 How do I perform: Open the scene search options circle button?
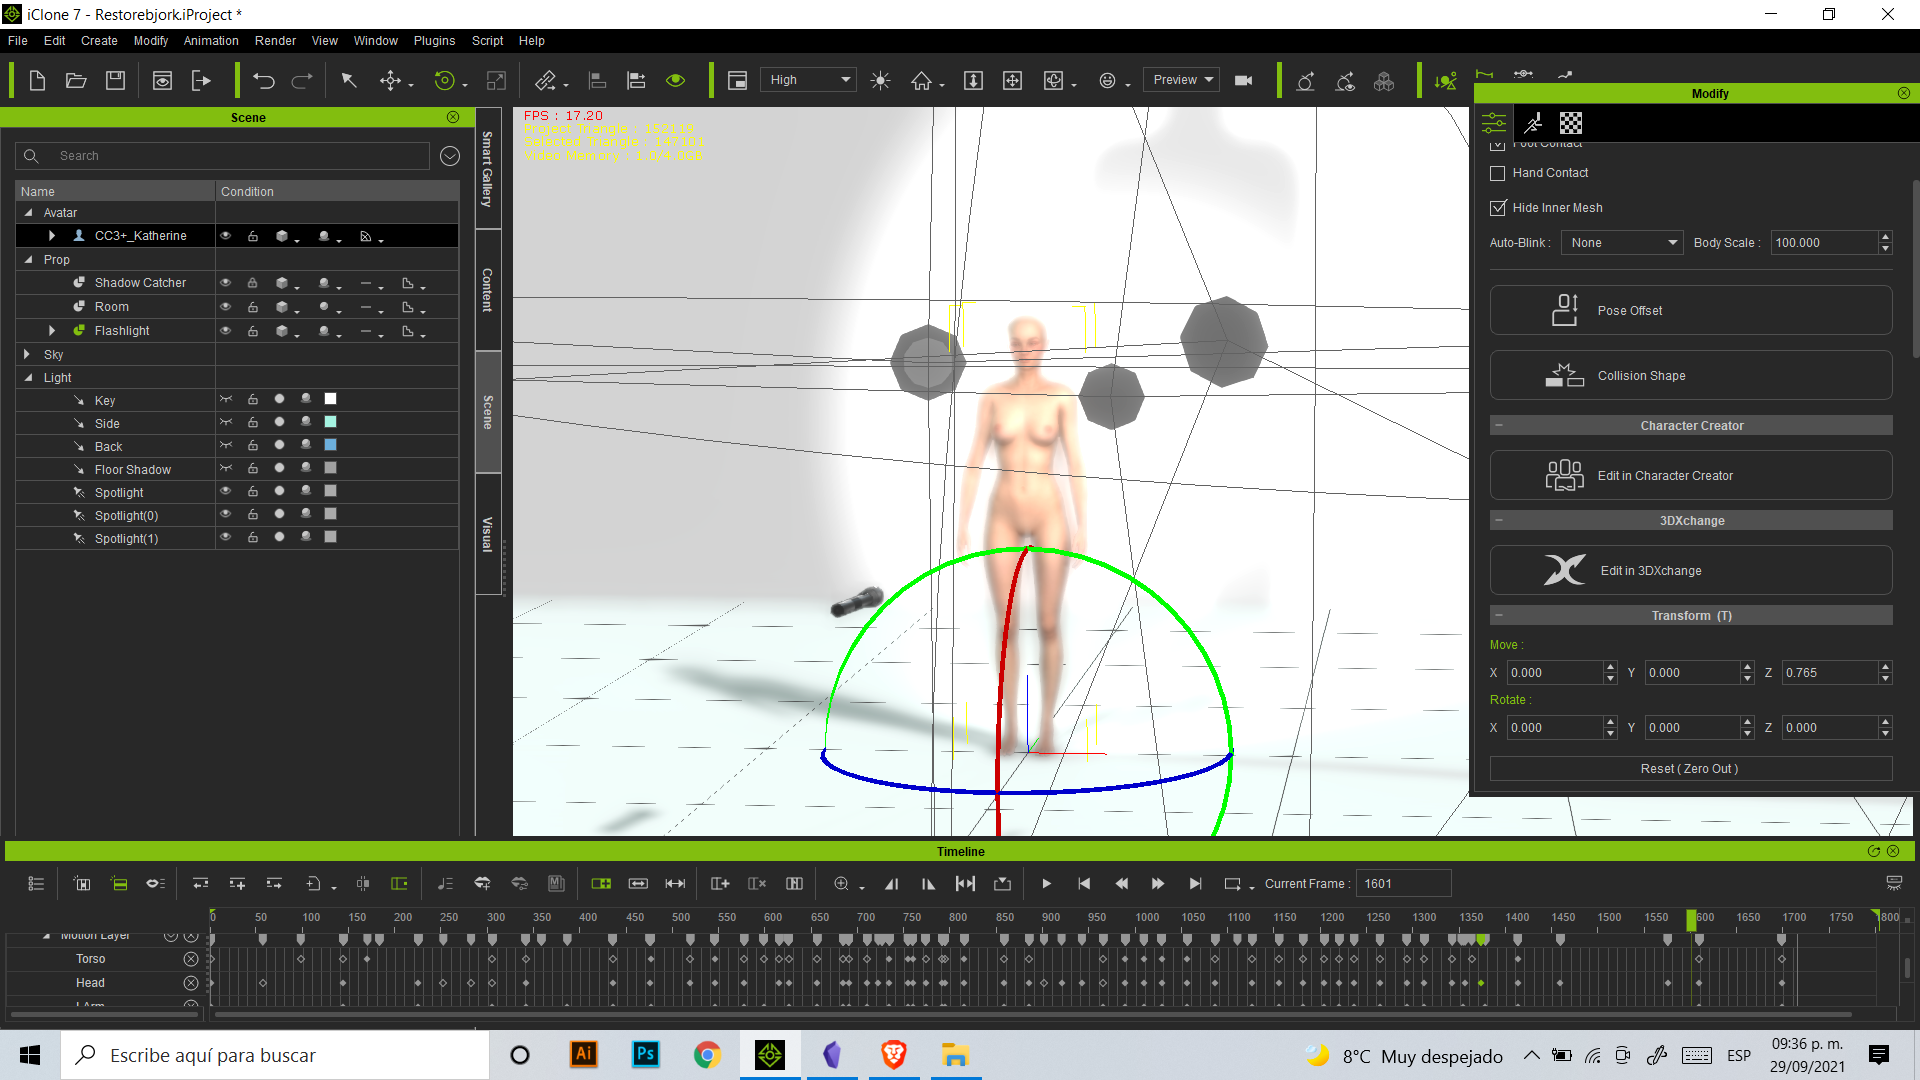pyautogui.click(x=450, y=156)
